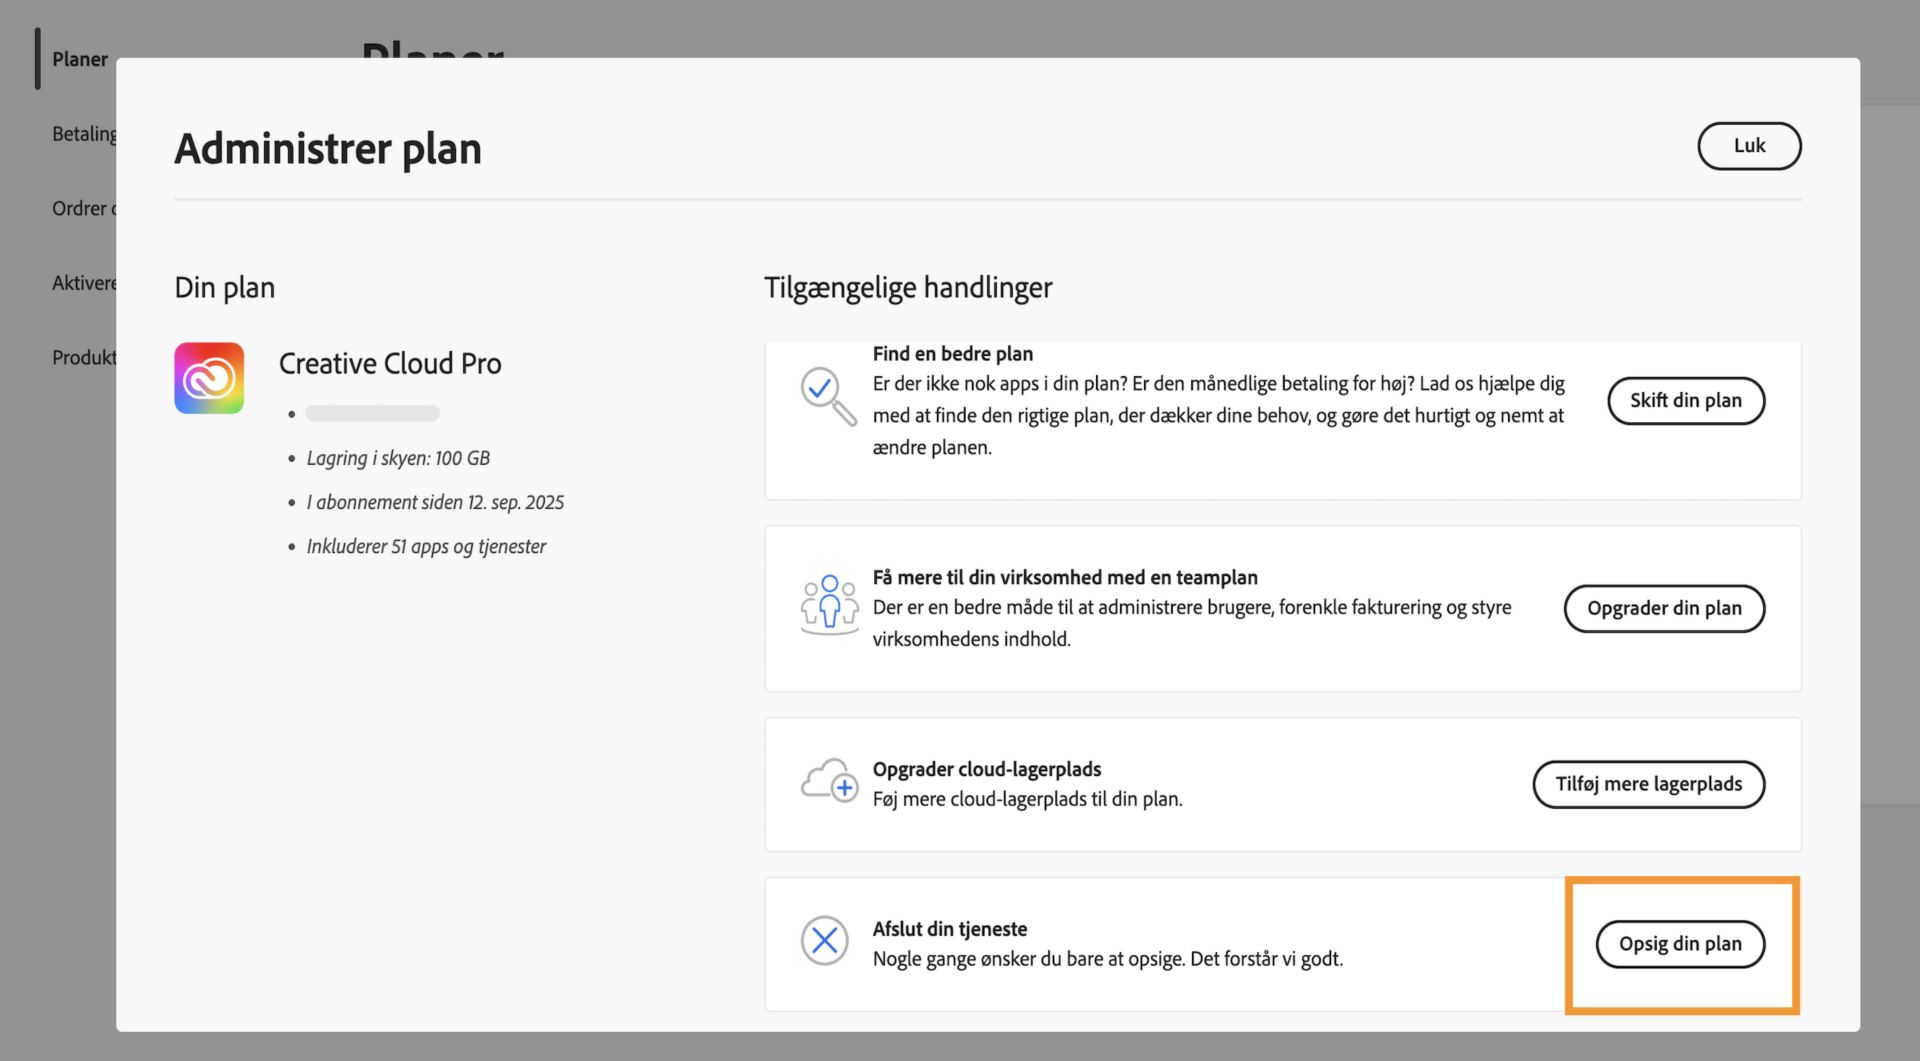Go to the Ordrer sidebar entry

(83, 208)
